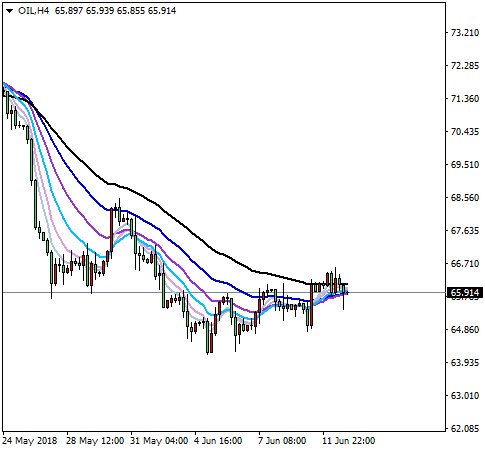Click the 63.010 price axis label
The image size is (485, 452).
(x=465, y=396)
